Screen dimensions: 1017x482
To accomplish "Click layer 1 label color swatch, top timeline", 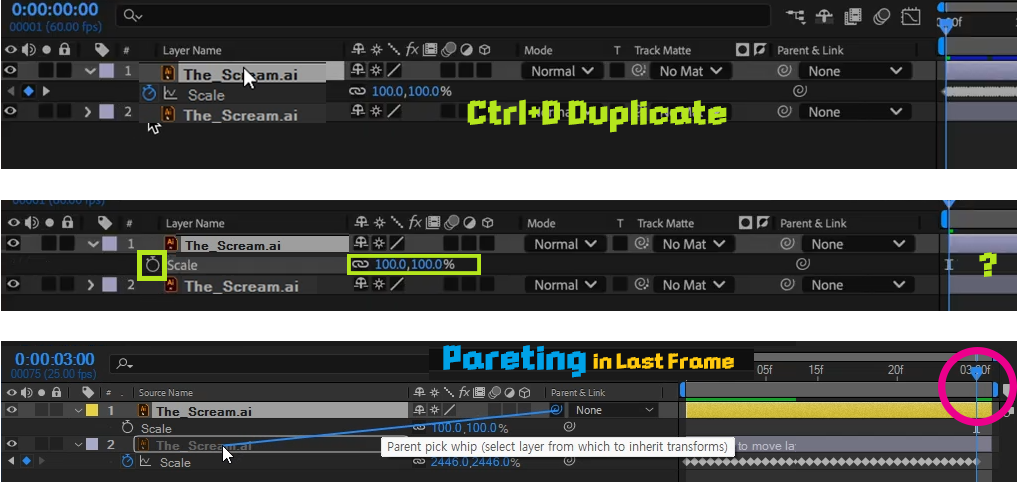I will [x=107, y=71].
